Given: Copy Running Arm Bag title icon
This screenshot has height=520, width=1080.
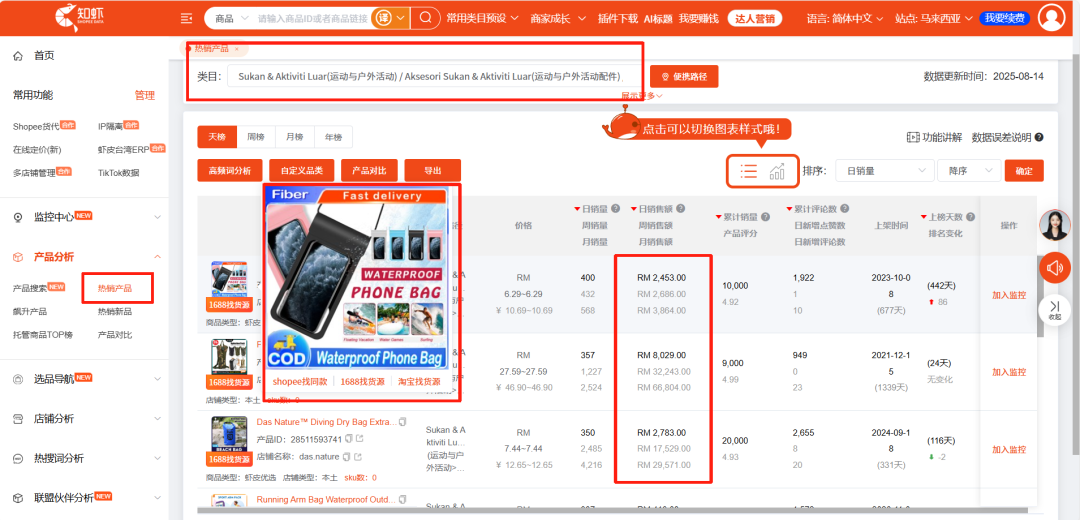Looking at the screenshot, I should [x=403, y=499].
